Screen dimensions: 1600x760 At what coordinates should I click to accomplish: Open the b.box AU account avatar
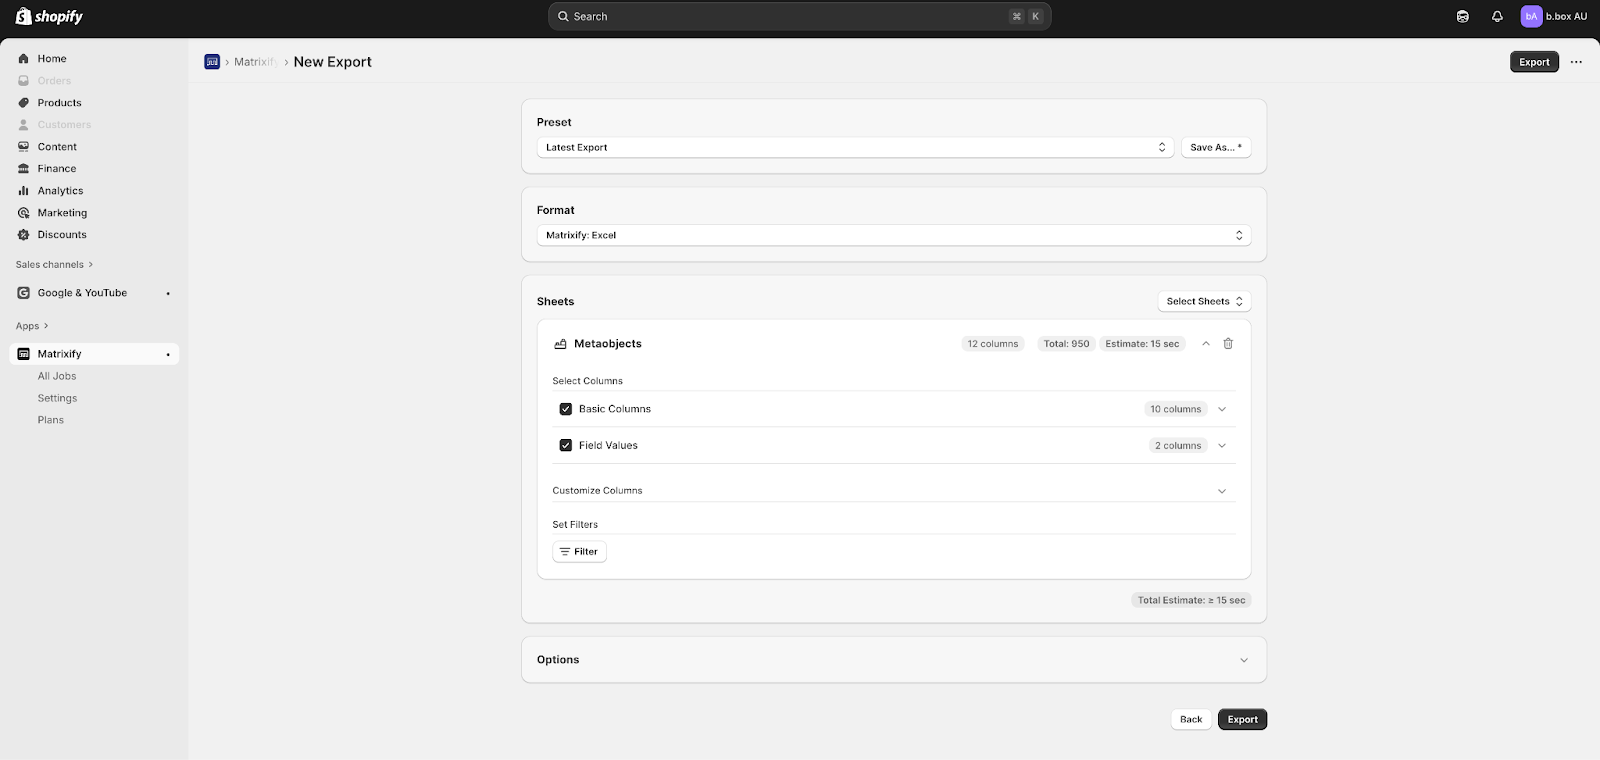click(1531, 16)
